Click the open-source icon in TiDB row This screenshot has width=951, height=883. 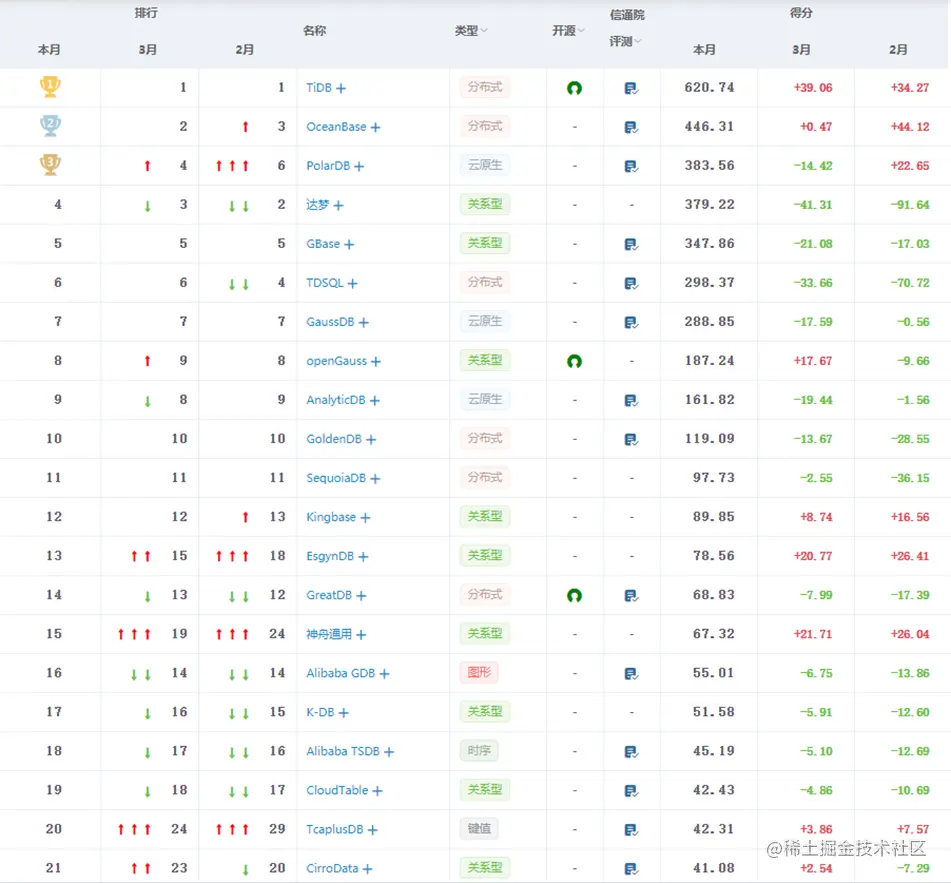tap(574, 88)
